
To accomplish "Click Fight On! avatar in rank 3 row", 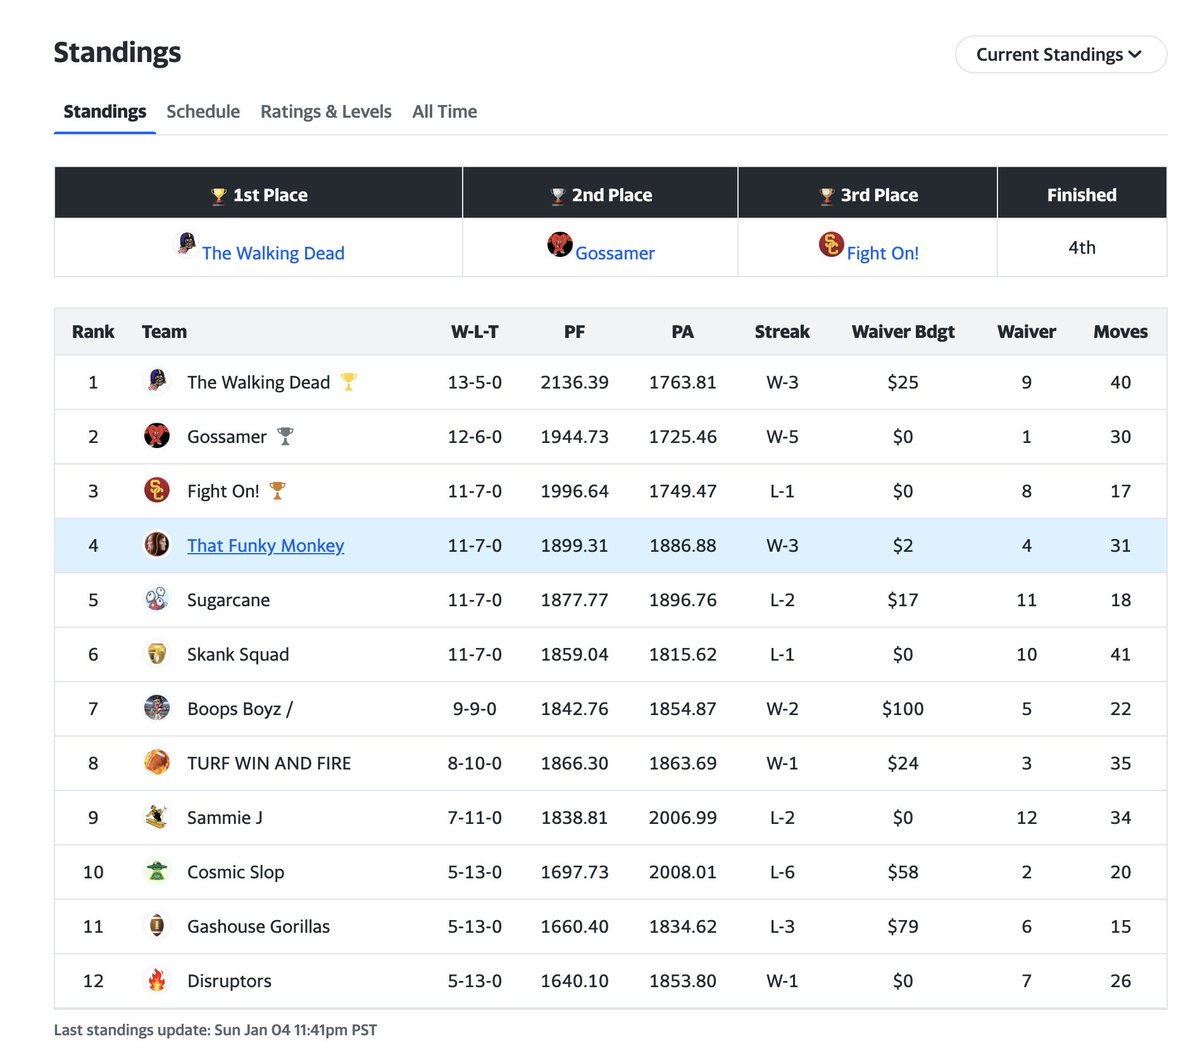I will [x=157, y=490].
